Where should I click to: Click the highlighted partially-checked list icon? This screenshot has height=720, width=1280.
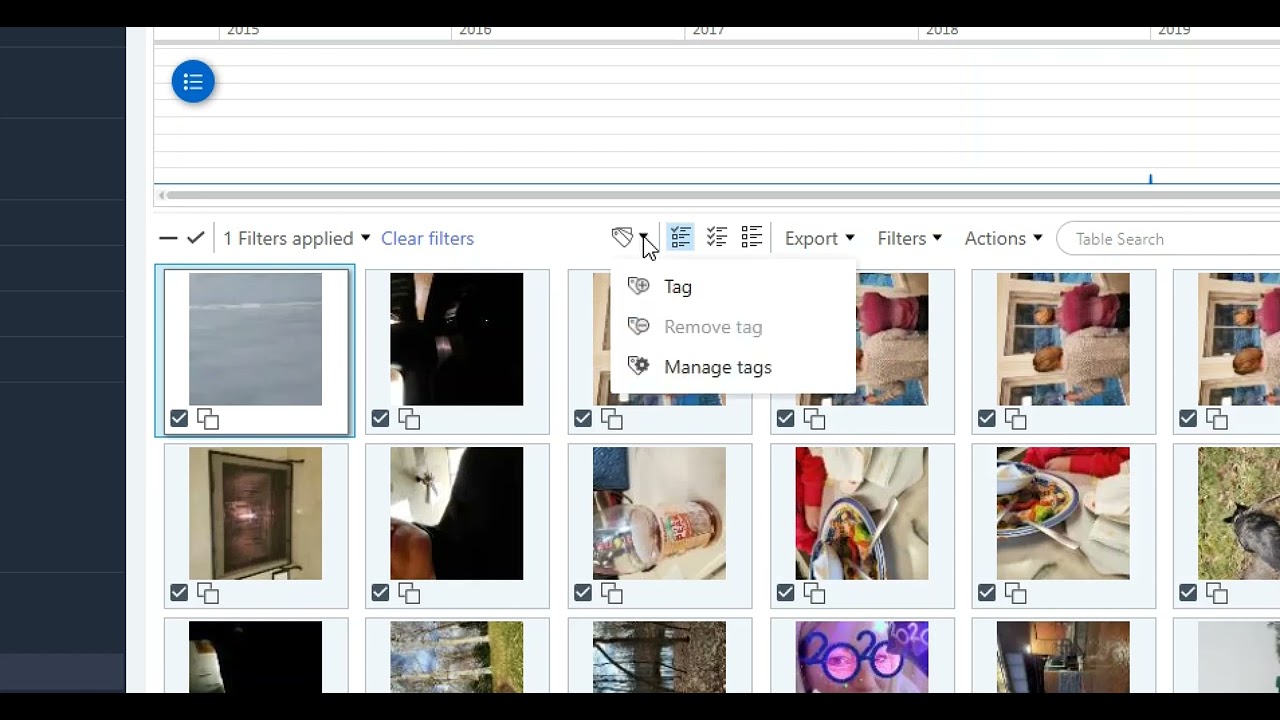pyautogui.click(x=681, y=237)
